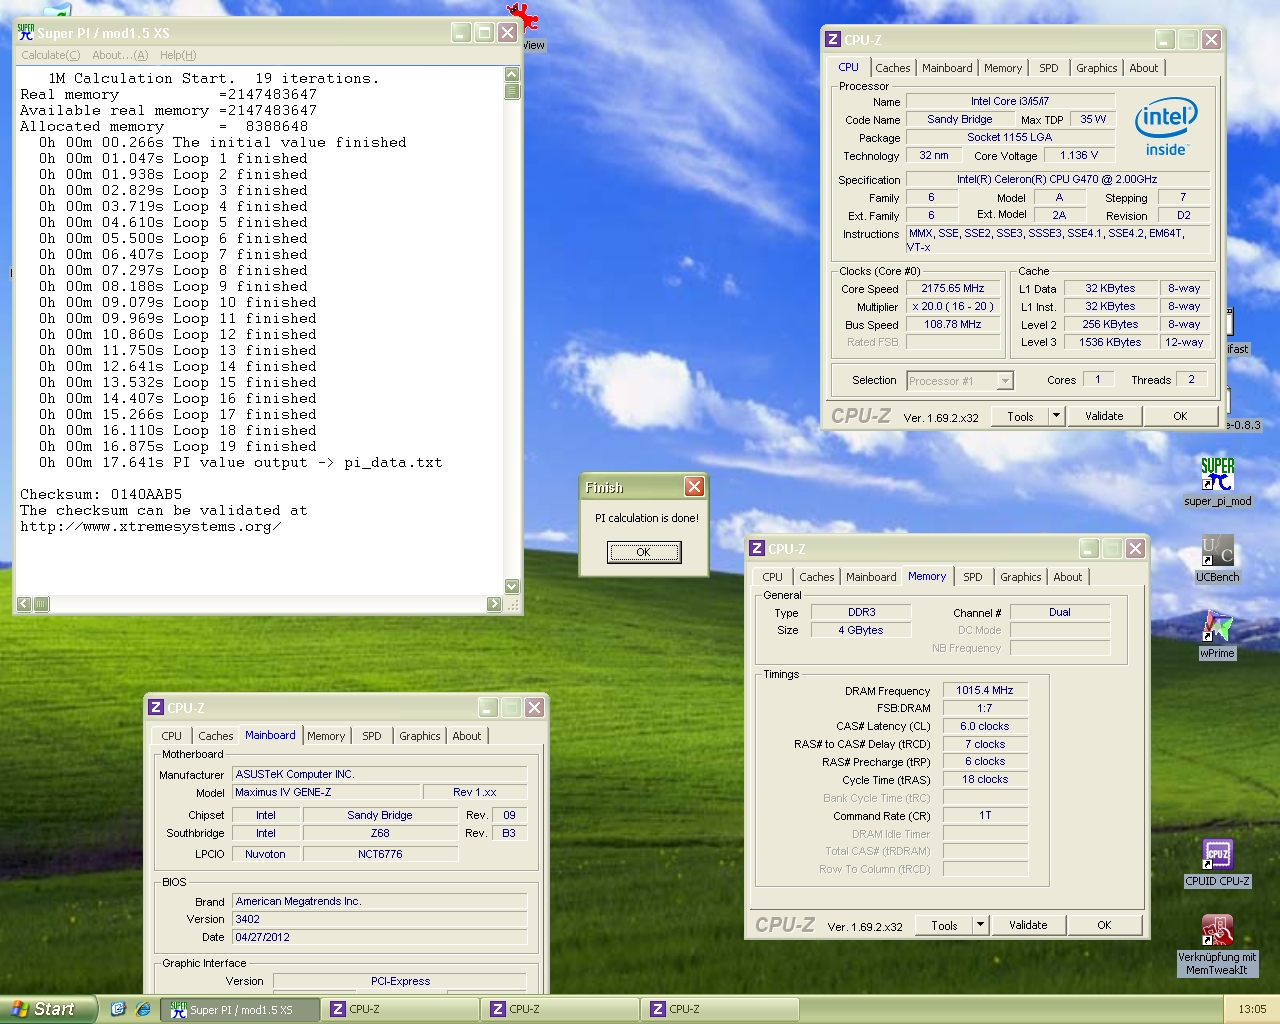Select CPU tab in Memory CPU-Z window
Image resolution: width=1280 pixels, height=1024 pixels.
pyautogui.click(x=772, y=577)
